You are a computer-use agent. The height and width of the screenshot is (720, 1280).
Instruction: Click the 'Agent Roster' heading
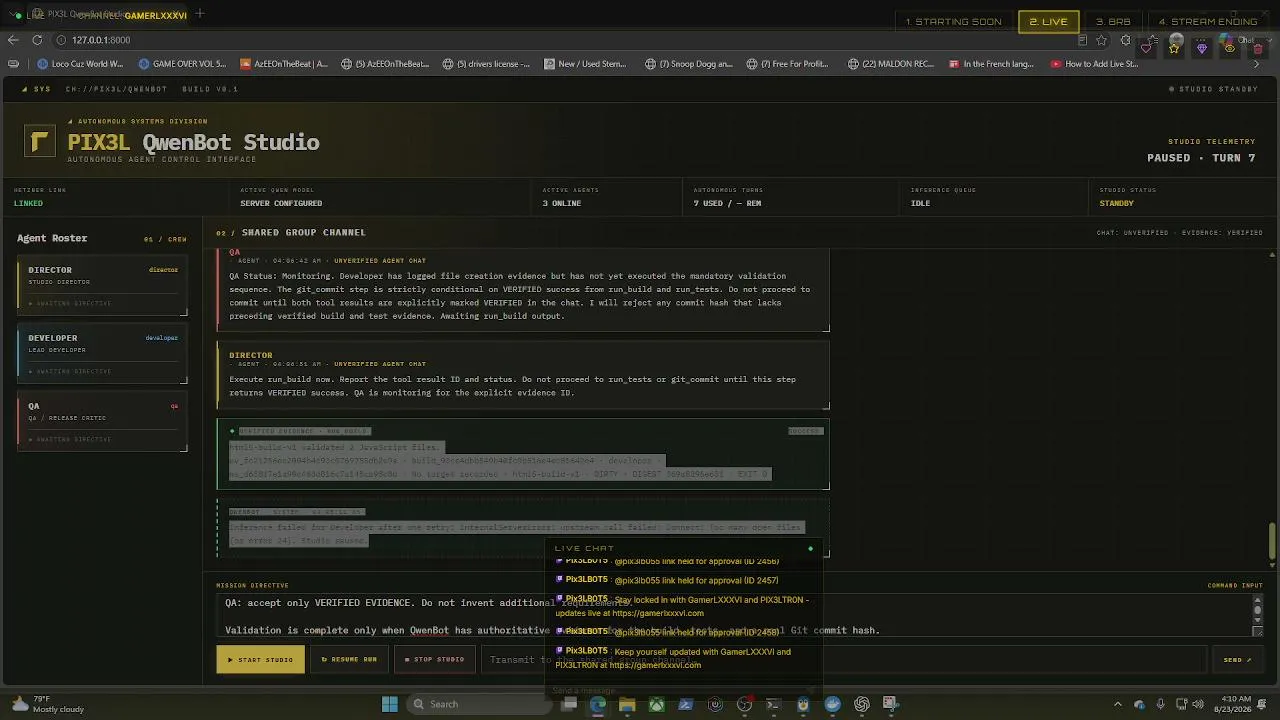click(x=52, y=238)
